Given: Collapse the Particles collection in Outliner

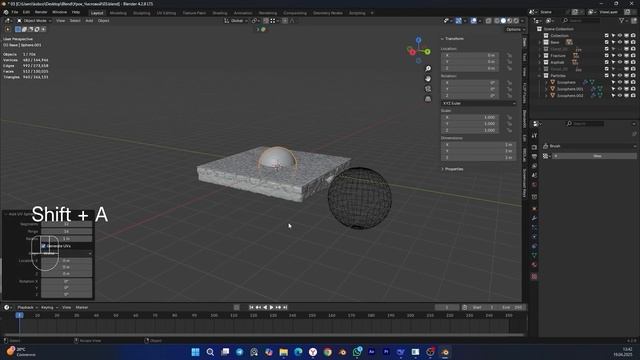Looking at the screenshot, I should [x=540, y=76].
